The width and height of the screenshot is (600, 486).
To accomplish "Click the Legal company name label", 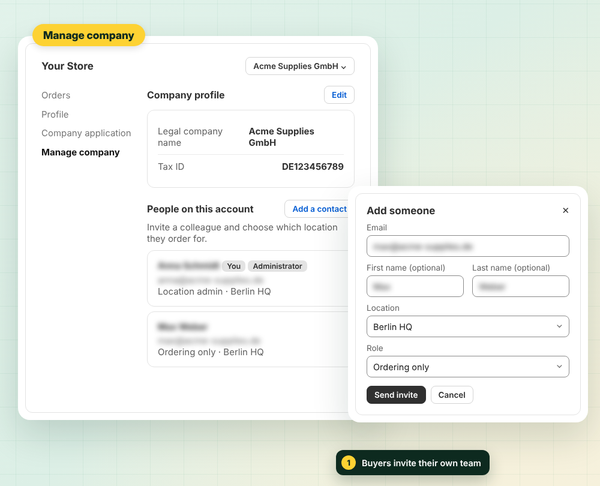I will 190,137.
